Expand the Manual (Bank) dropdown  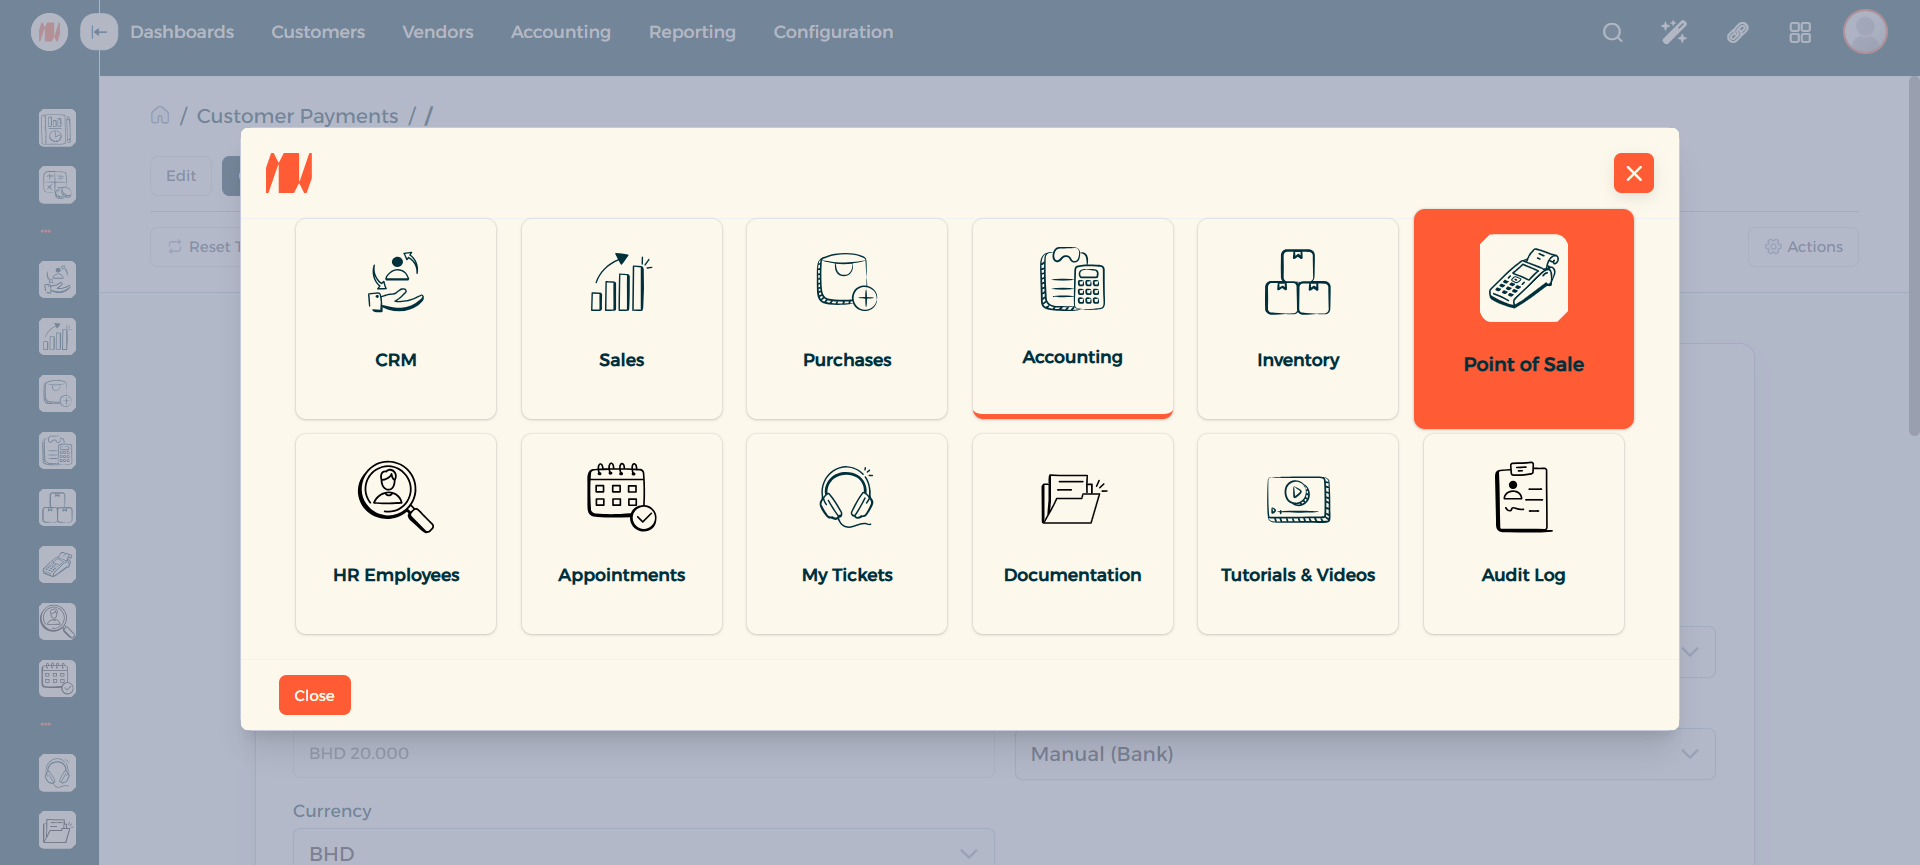pyautogui.click(x=1364, y=754)
